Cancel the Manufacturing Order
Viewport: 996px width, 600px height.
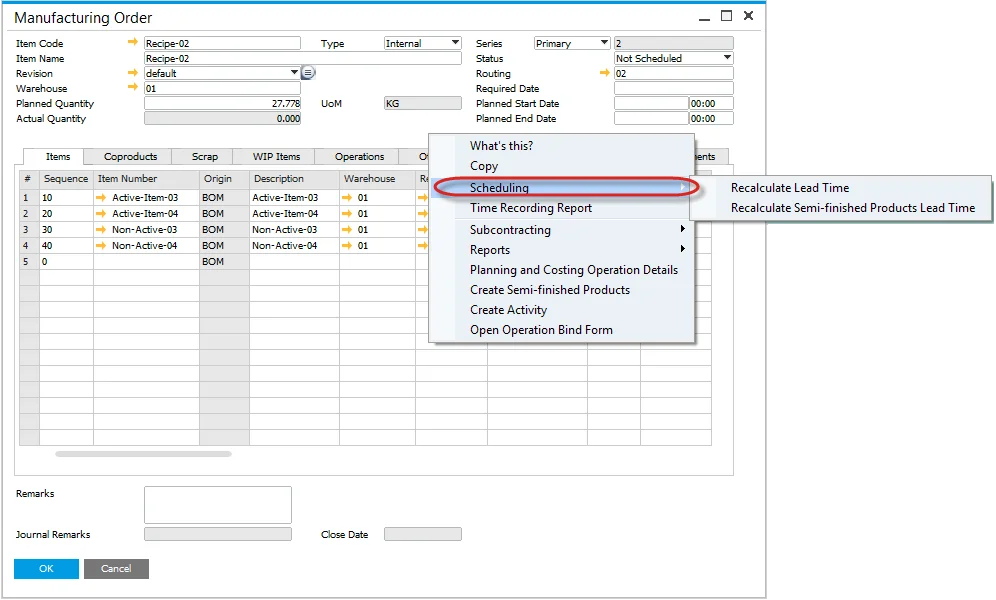click(116, 568)
